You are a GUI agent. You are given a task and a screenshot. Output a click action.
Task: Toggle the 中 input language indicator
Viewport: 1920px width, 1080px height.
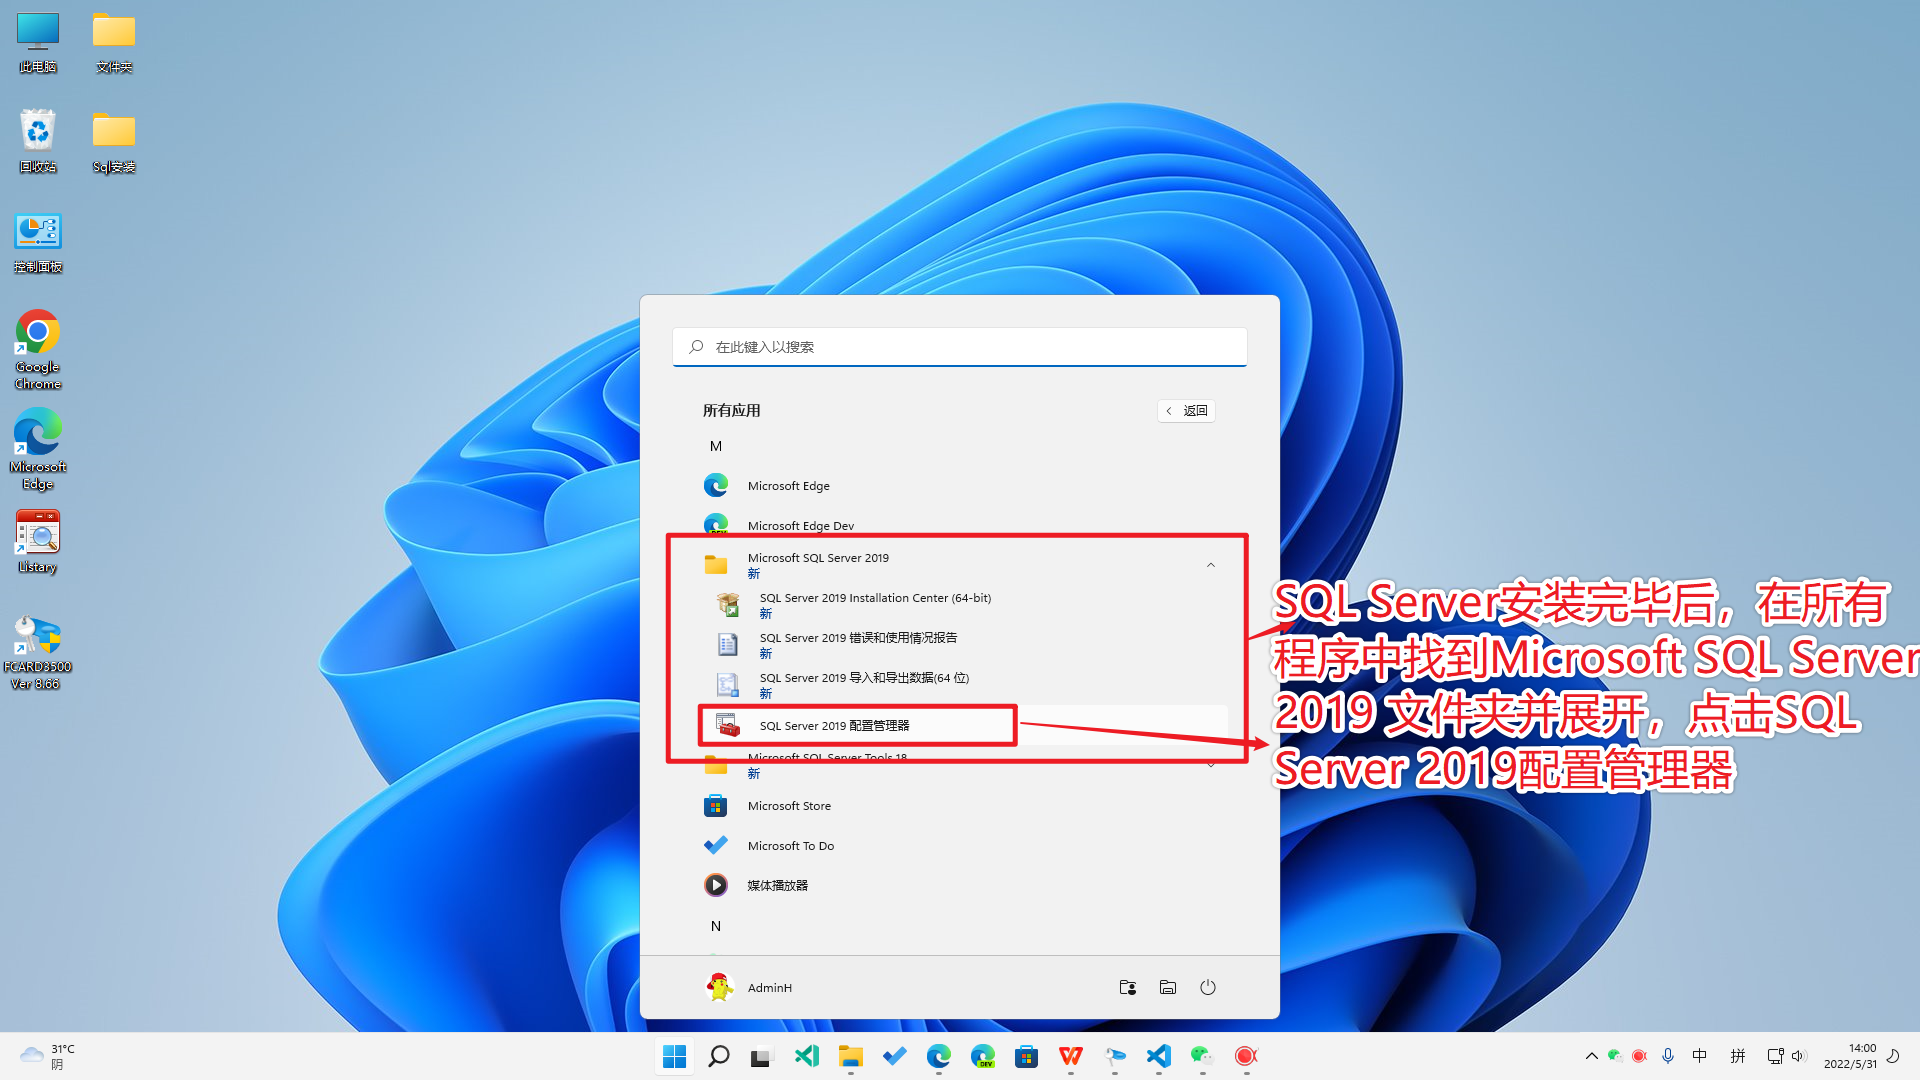pyautogui.click(x=1699, y=1056)
